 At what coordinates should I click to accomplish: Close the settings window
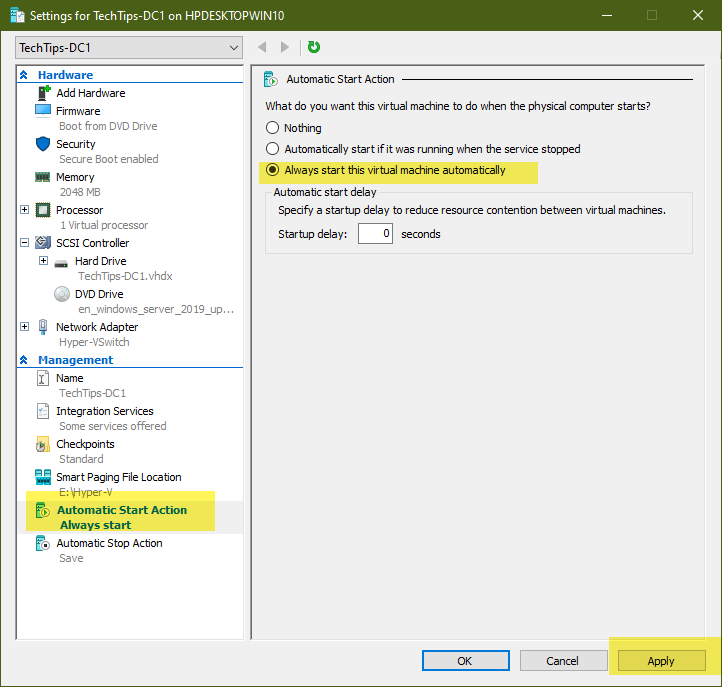click(698, 15)
